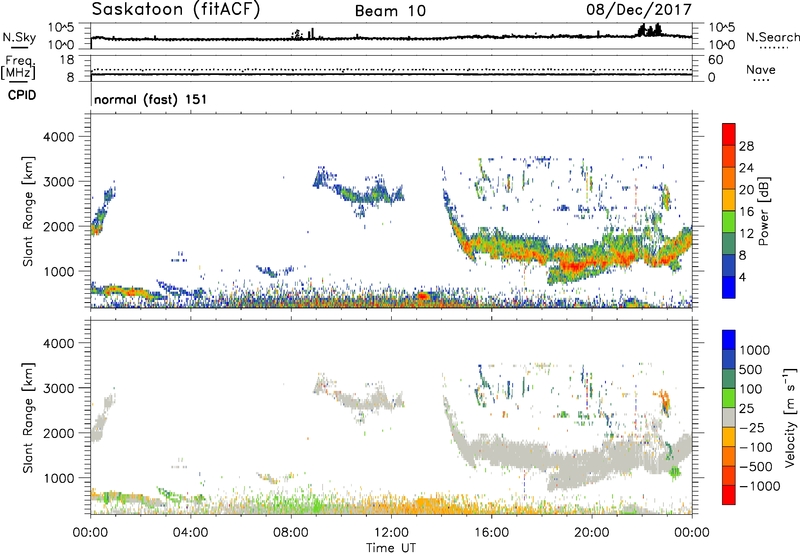
Task: Click the Nave legend label
Action: coord(761,69)
